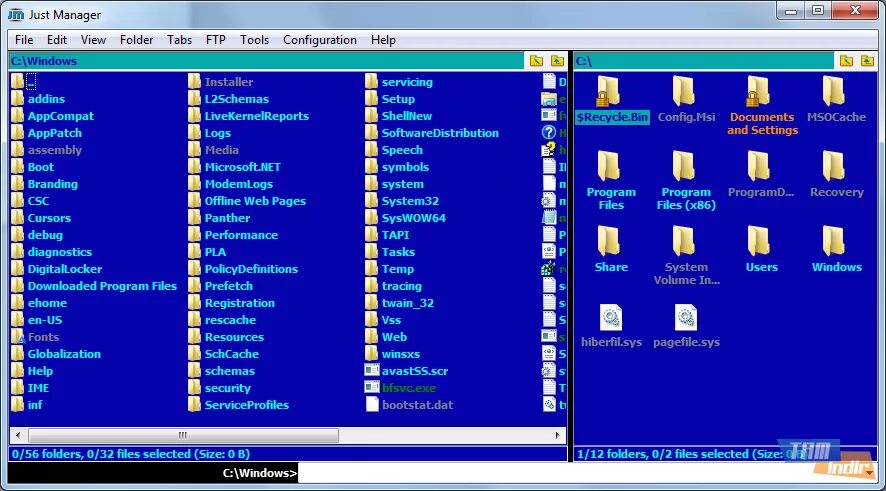Go to root folder in C:\Windows panel
The height and width of the screenshot is (491, 886).
[x=536, y=60]
